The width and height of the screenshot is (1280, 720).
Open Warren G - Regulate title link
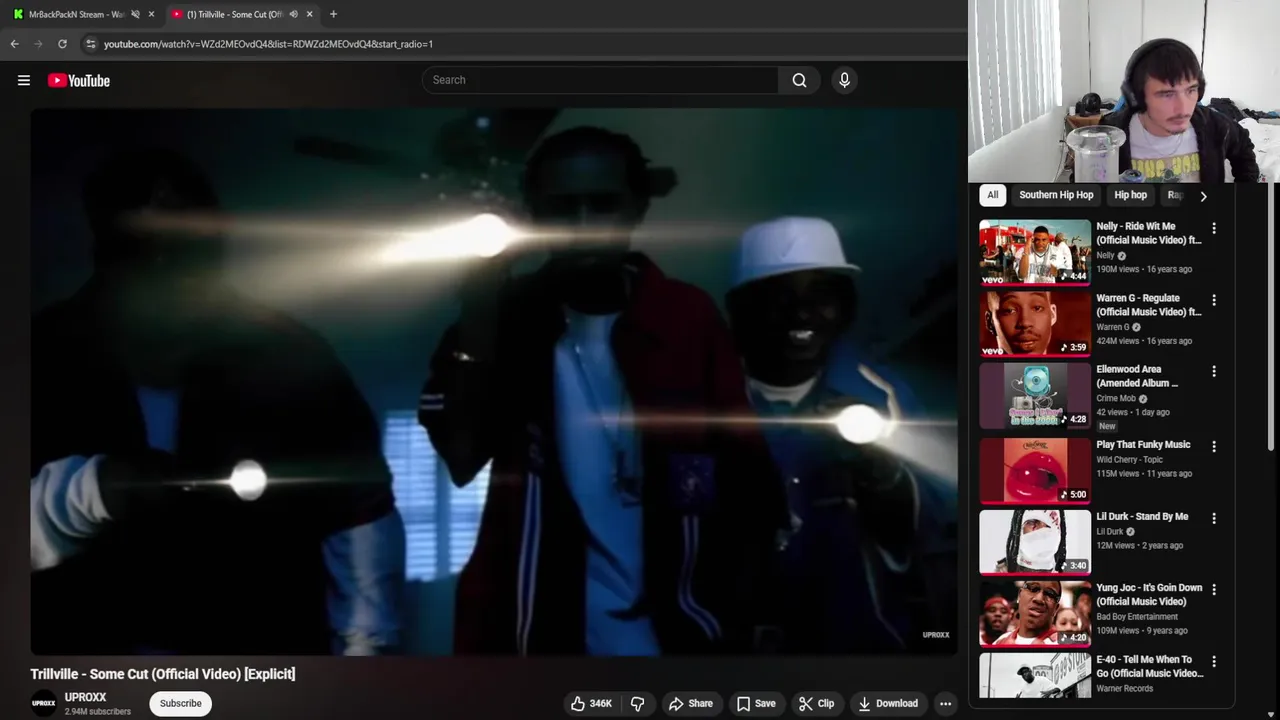point(1148,305)
